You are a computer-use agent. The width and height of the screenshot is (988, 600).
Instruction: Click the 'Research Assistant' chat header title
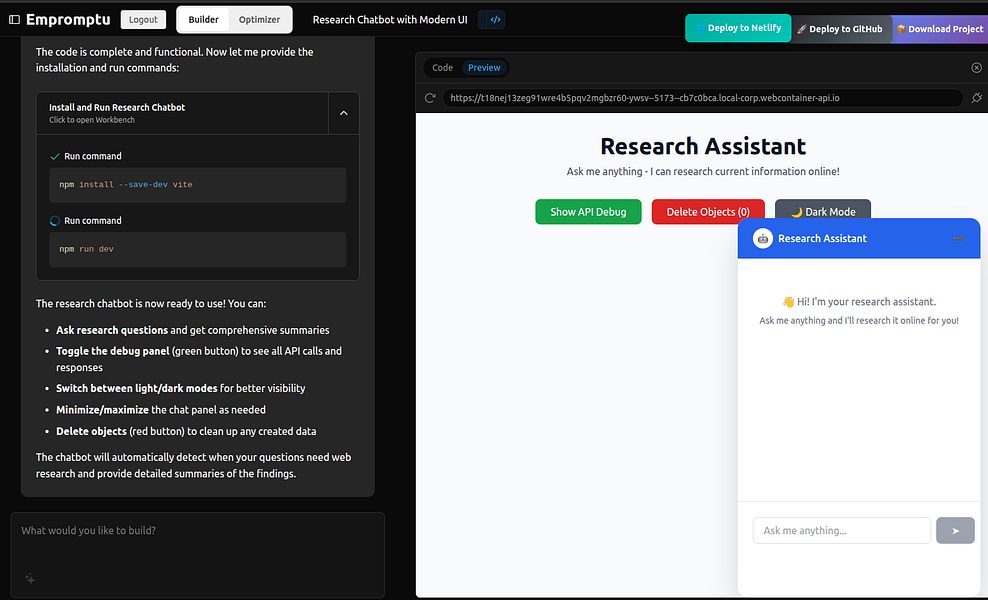coord(822,238)
